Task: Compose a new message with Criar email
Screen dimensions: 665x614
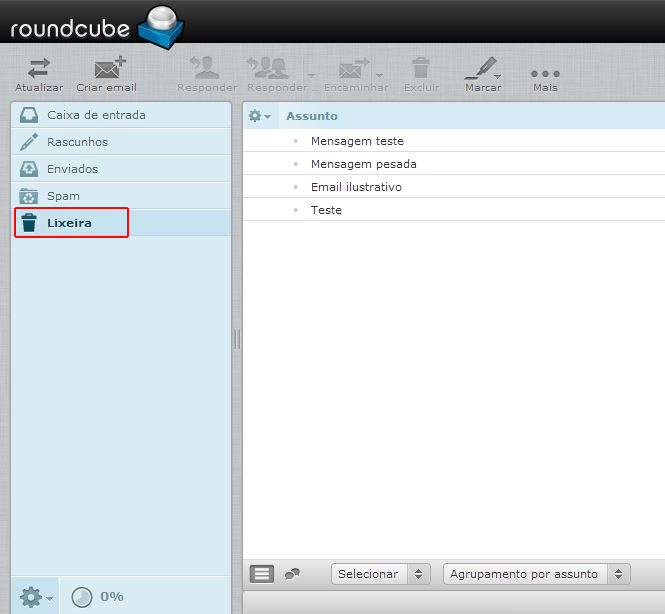Action: pos(107,69)
